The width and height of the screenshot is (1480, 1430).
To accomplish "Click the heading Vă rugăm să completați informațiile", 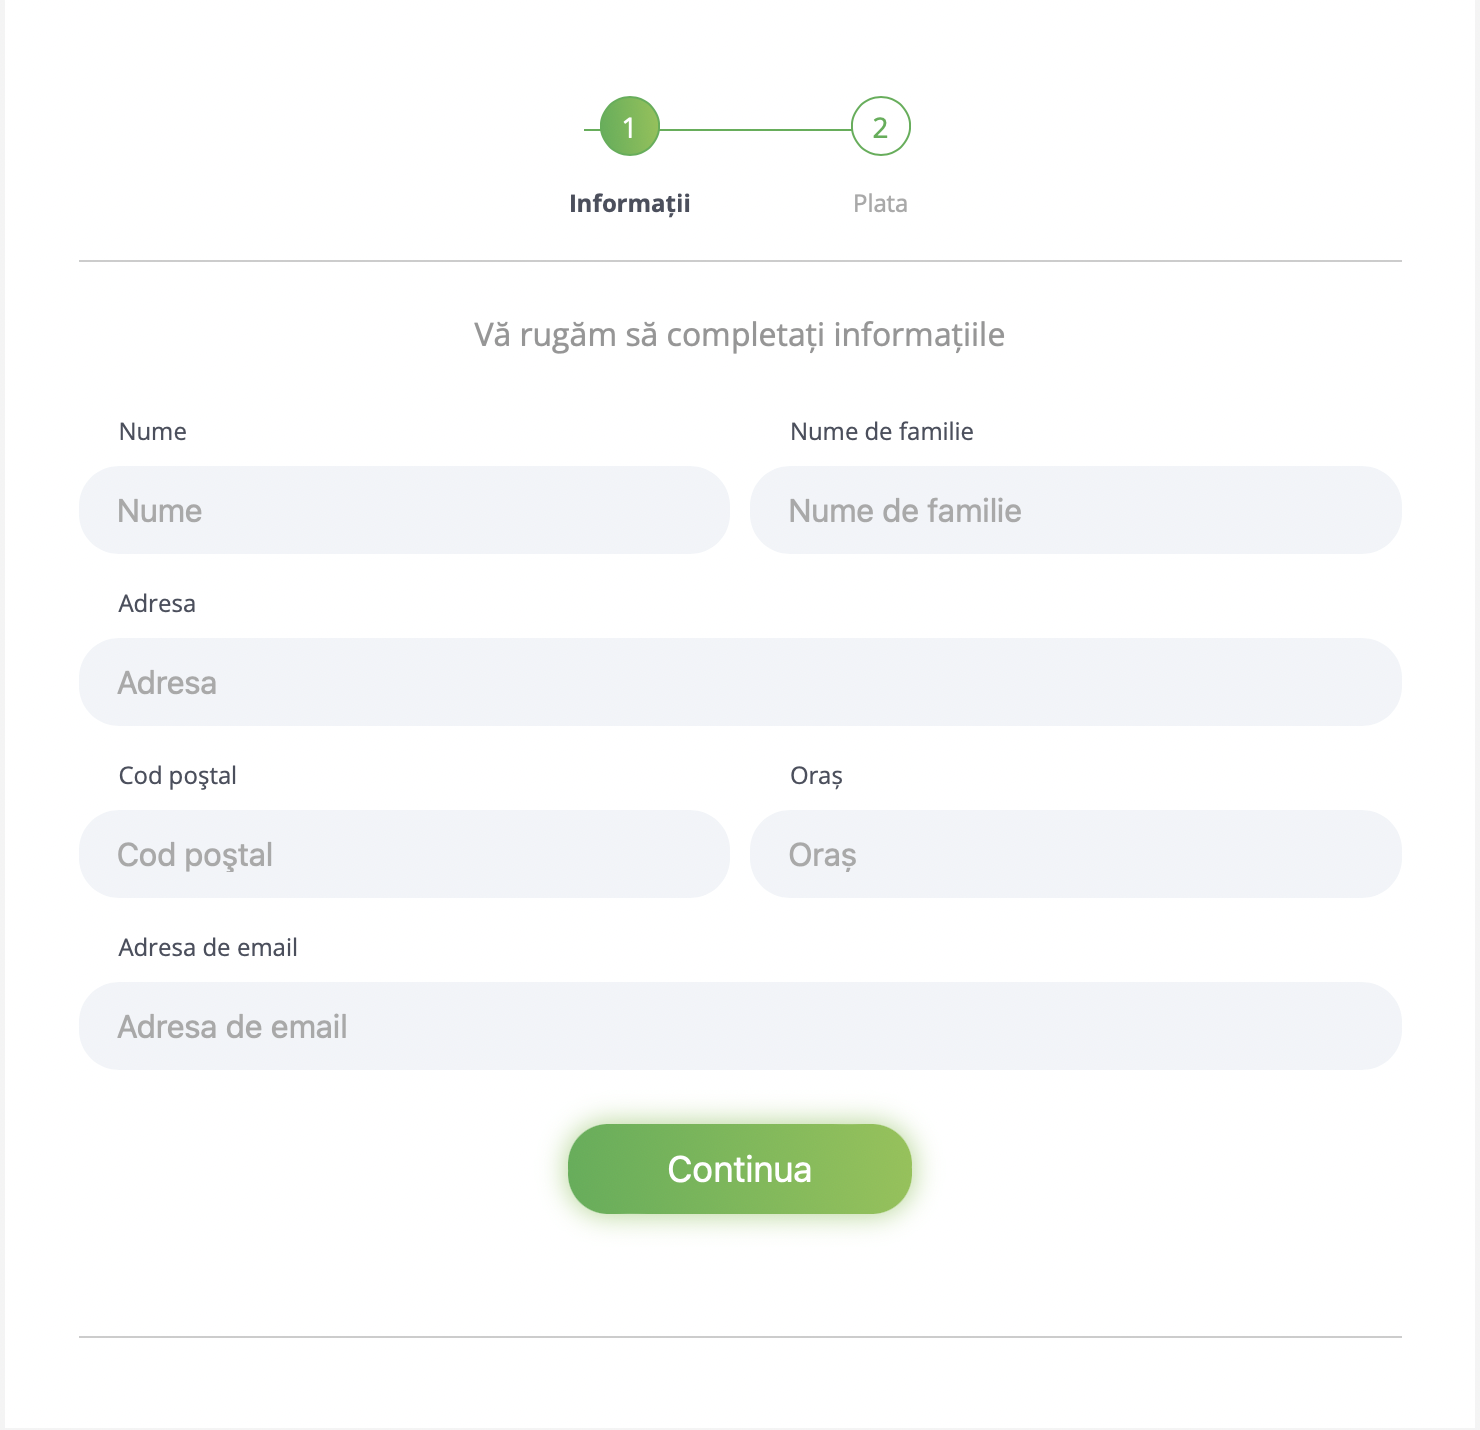I will (x=739, y=334).
